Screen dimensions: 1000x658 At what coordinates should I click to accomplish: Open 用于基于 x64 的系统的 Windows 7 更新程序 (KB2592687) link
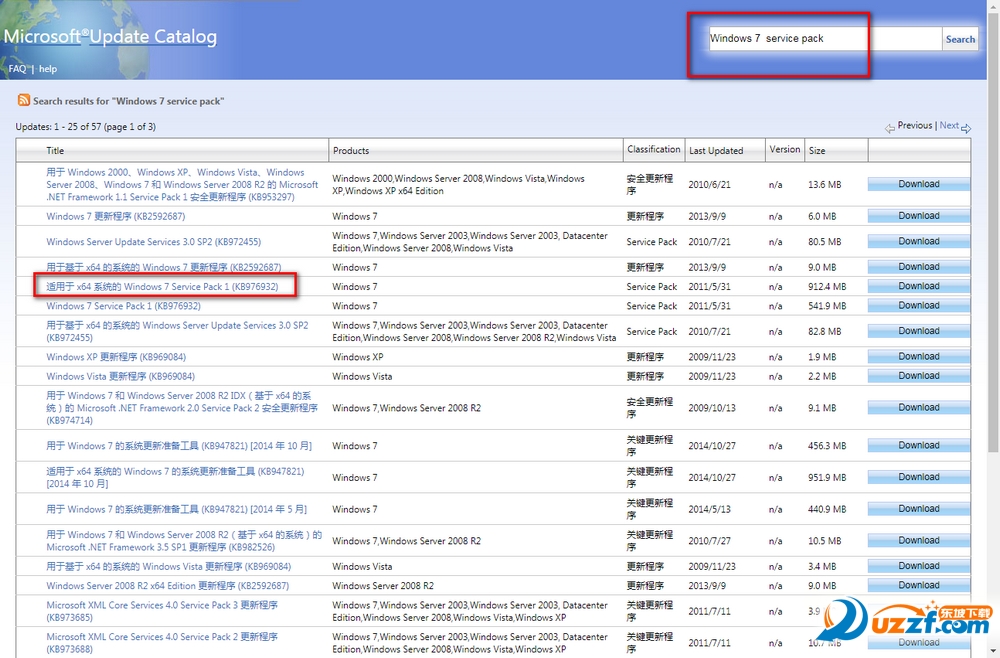coord(163,267)
